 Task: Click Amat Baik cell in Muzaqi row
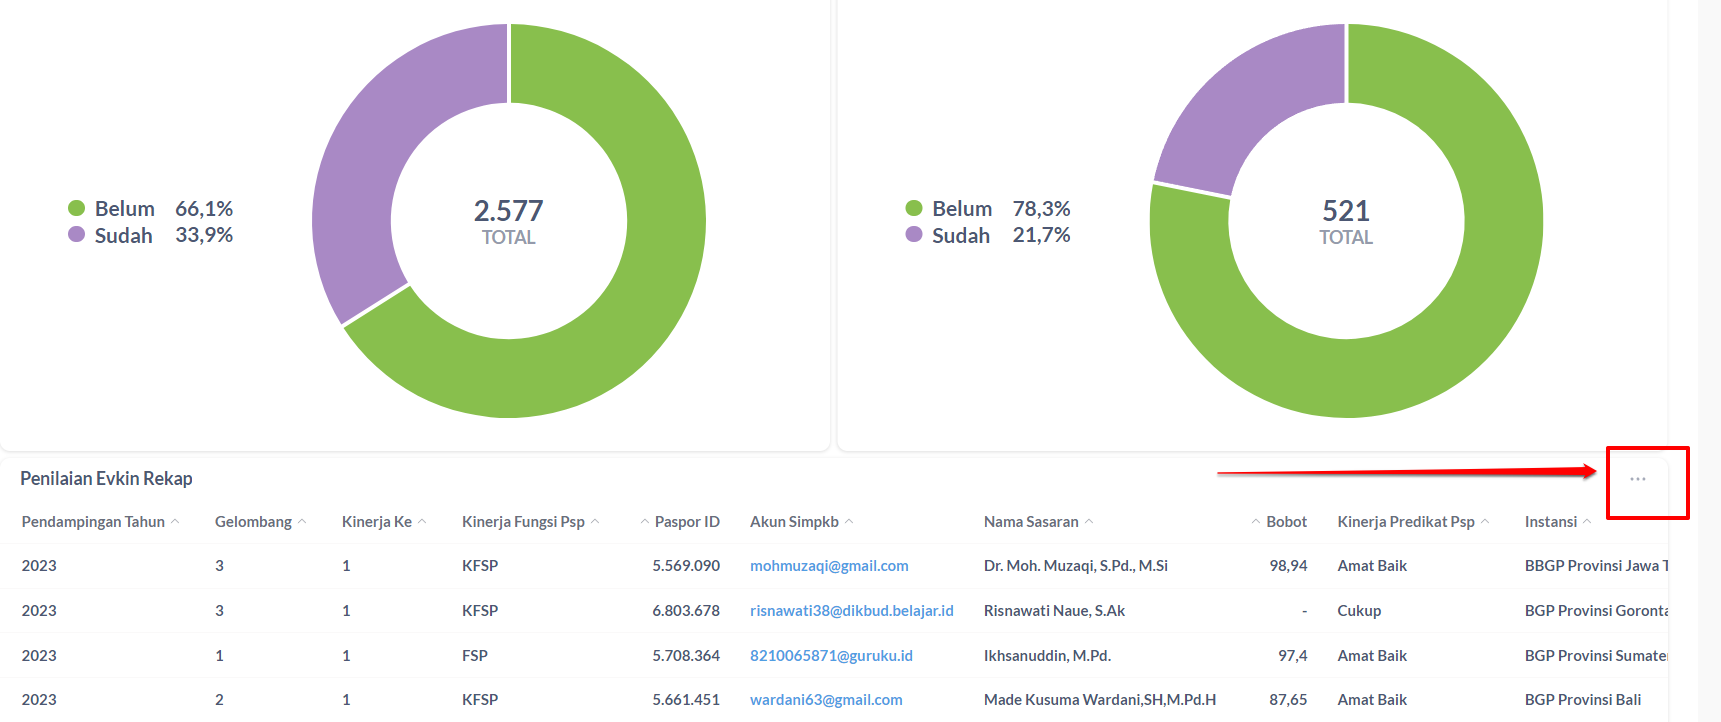click(1372, 566)
